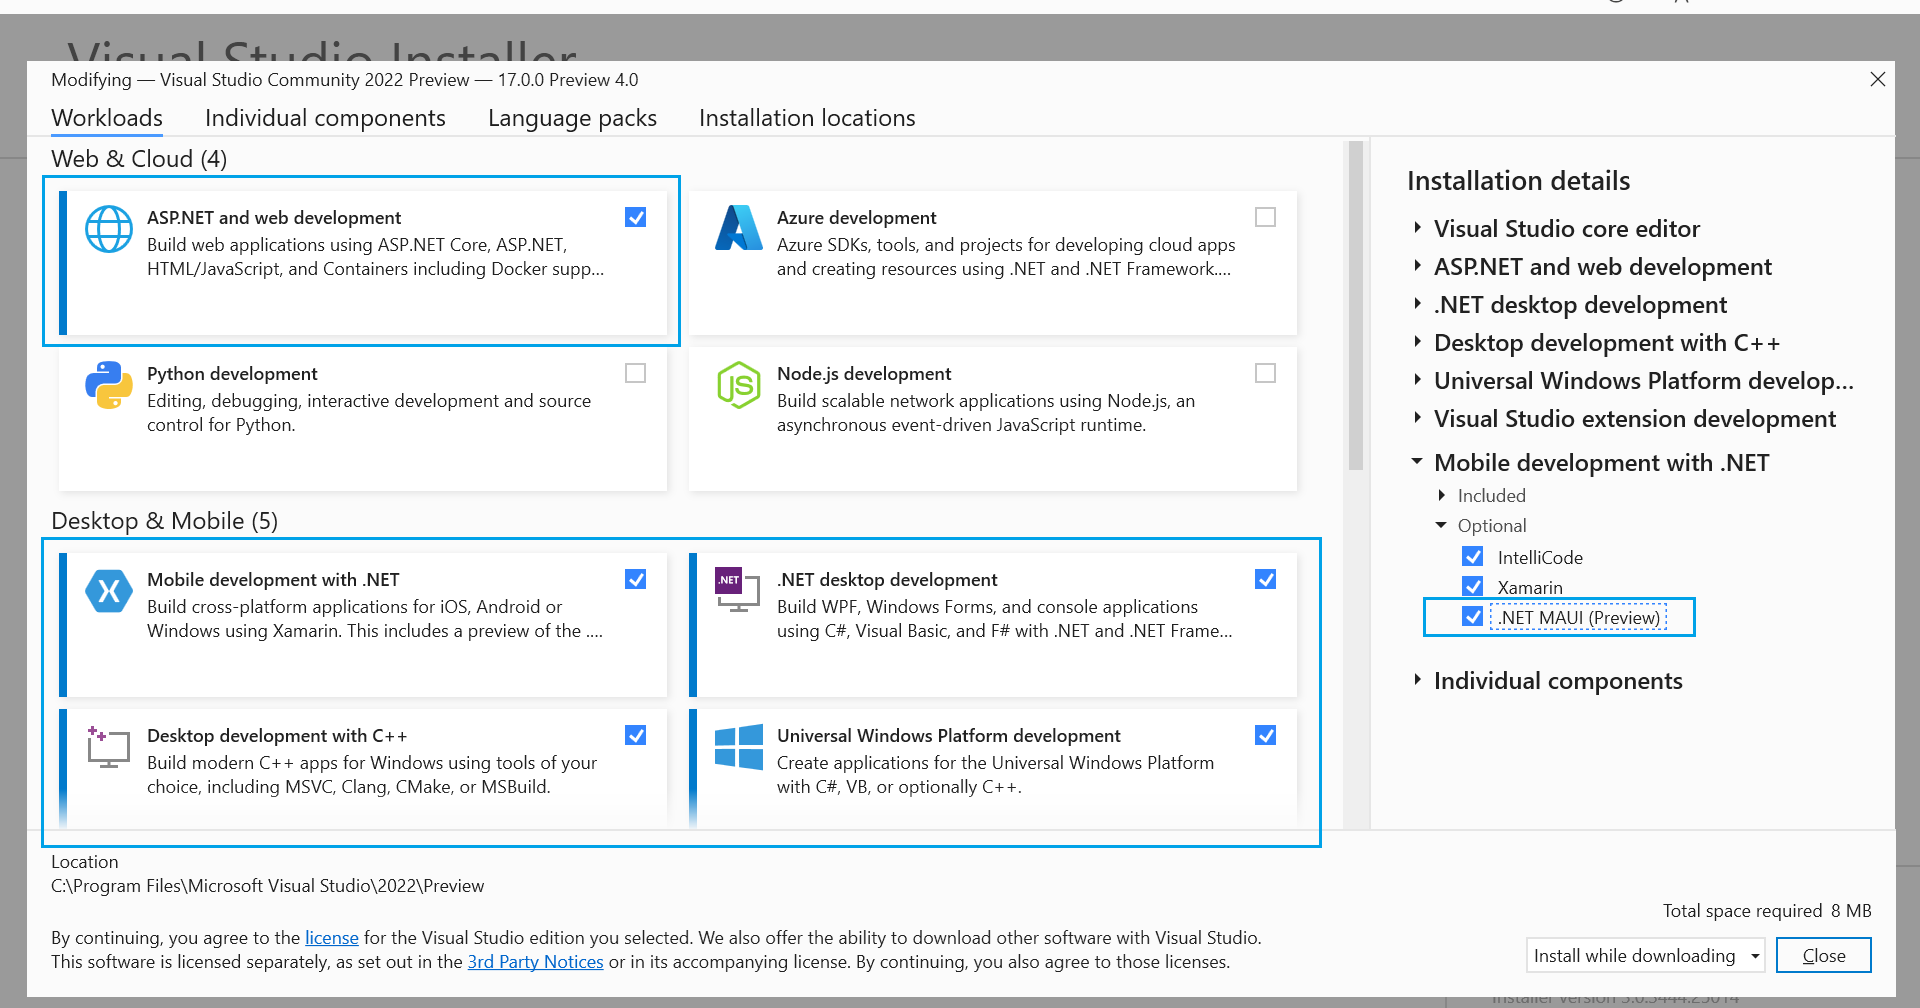Expand the Visual Studio core editor details
This screenshot has width=1920, height=1008.
1417,228
